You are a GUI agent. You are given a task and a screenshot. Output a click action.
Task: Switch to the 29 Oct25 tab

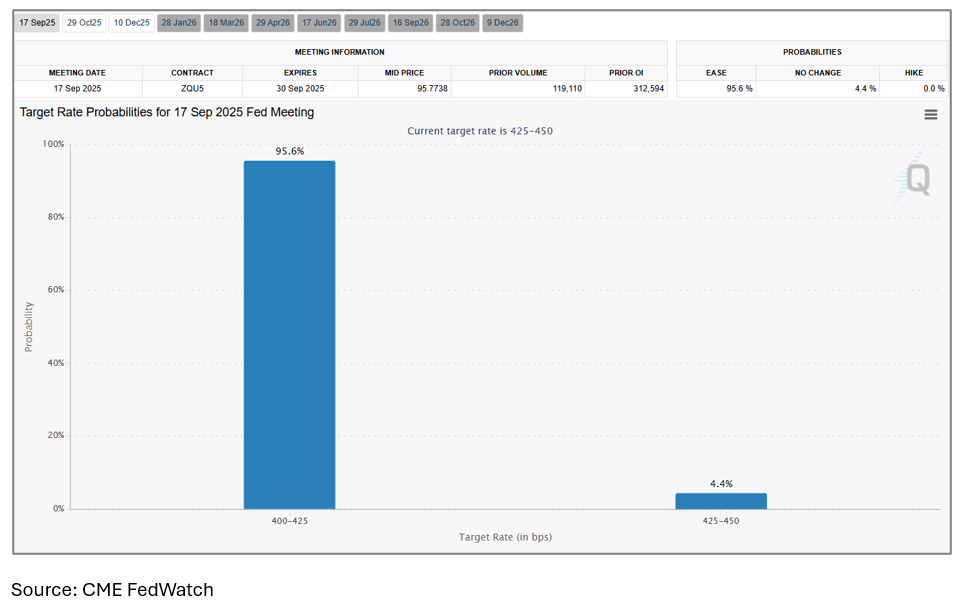(x=84, y=22)
